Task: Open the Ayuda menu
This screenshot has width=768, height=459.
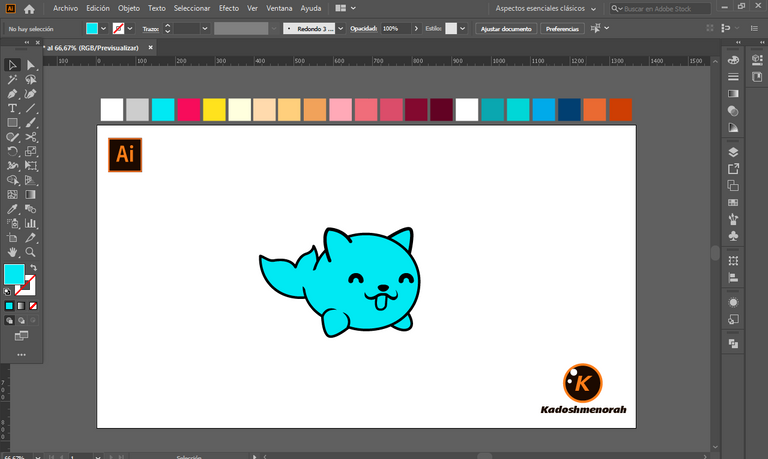Action: pyautogui.click(x=311, y=8)
